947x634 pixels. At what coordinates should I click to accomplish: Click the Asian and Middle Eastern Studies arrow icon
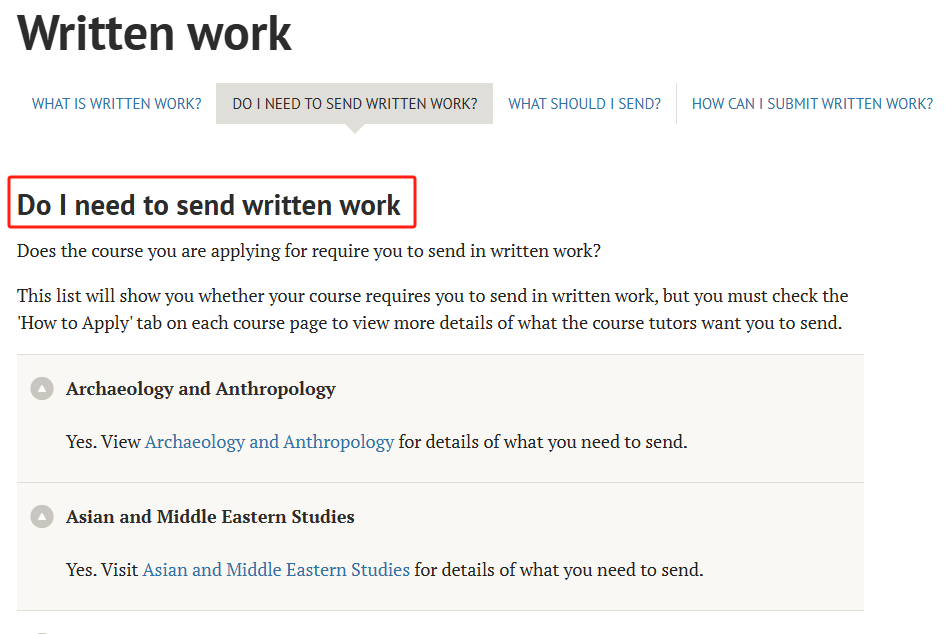point(42,517)
